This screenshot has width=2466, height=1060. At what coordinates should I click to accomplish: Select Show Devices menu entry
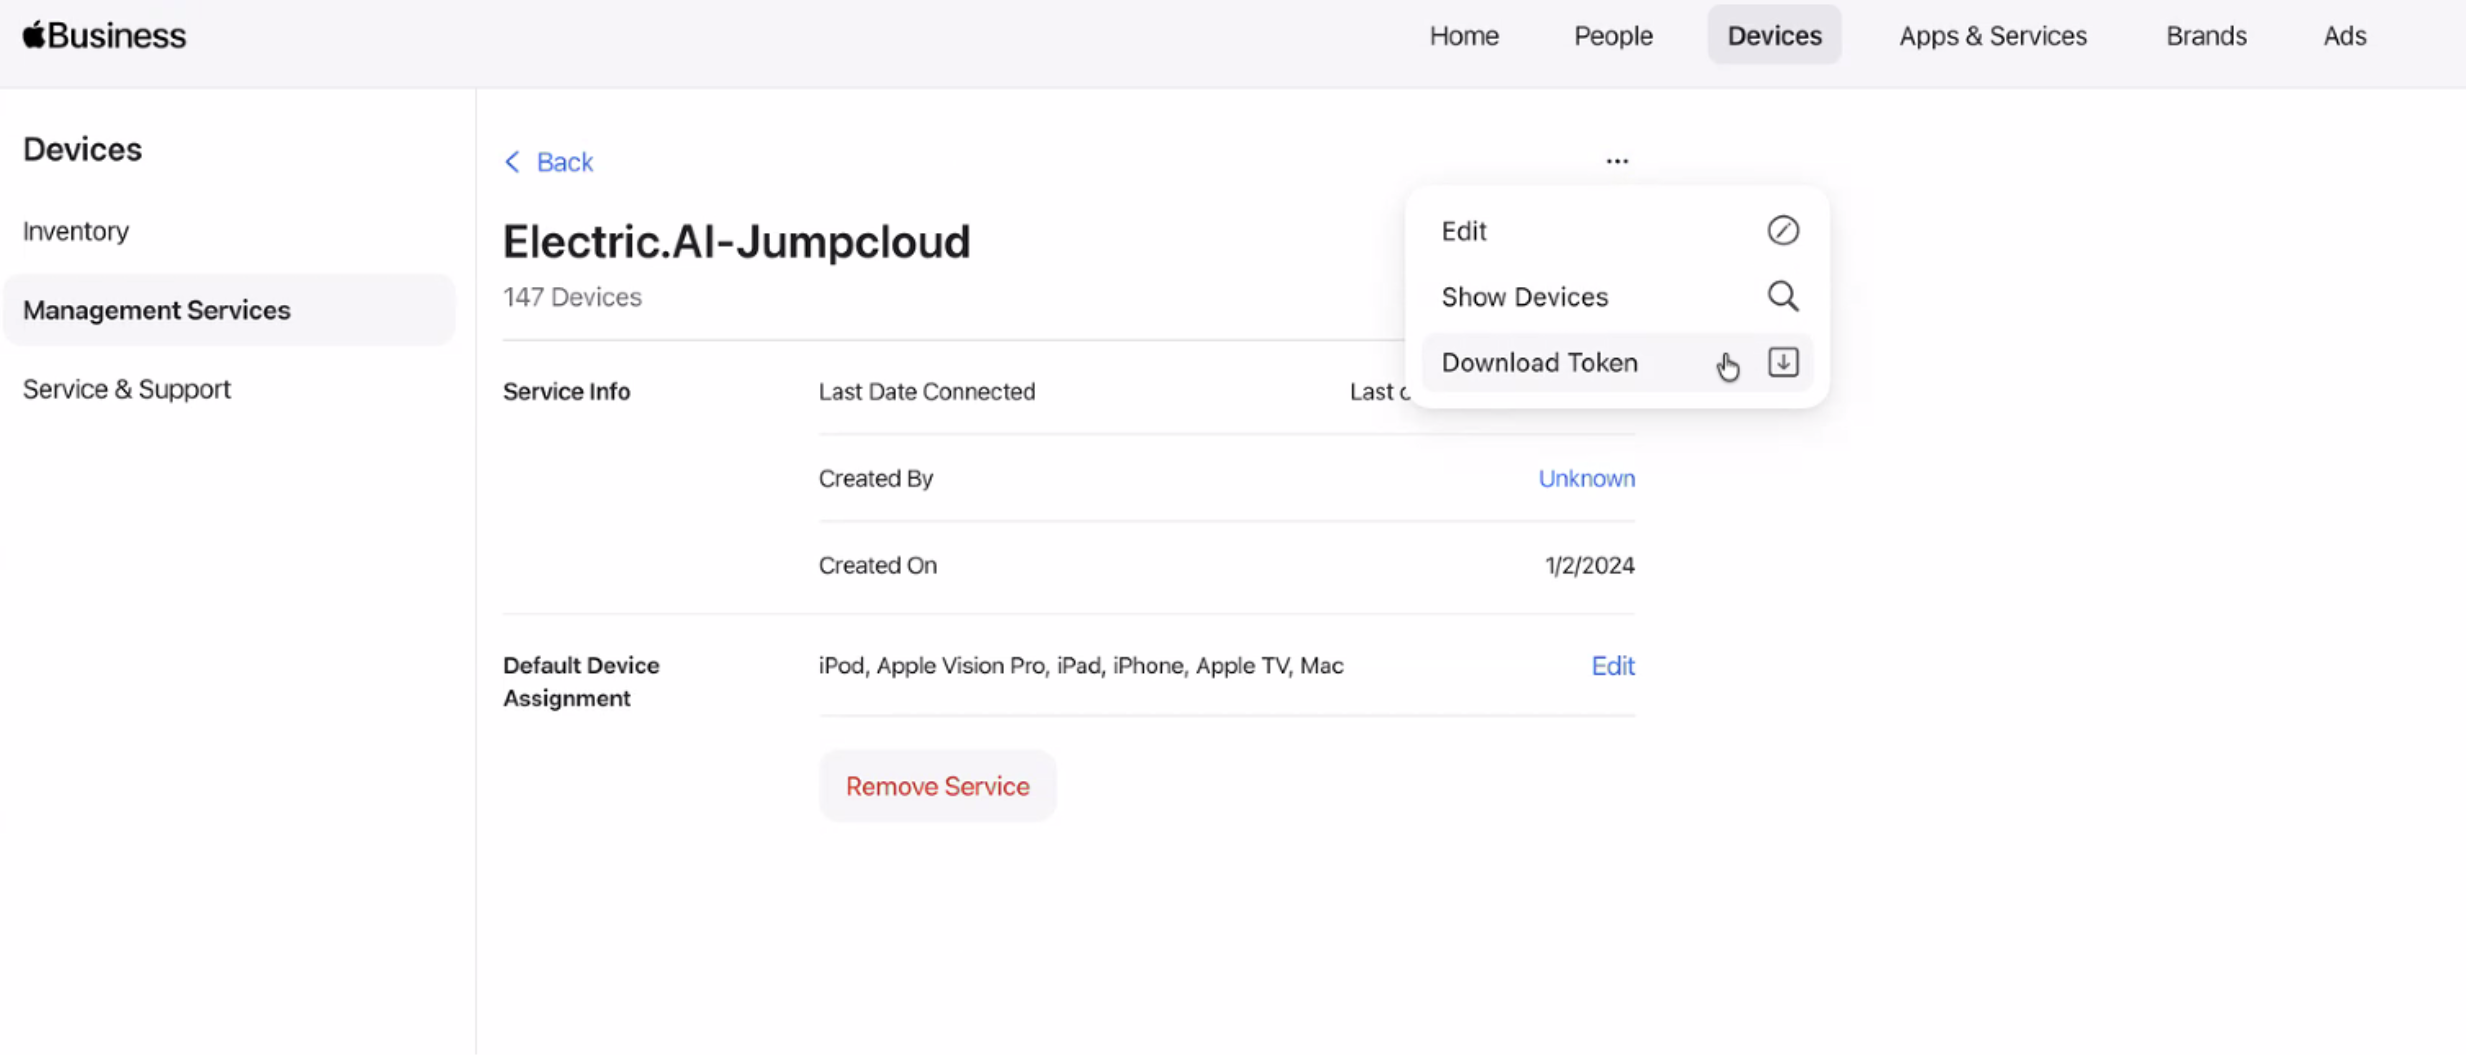pyautogui.click(x=1617, y=297)
